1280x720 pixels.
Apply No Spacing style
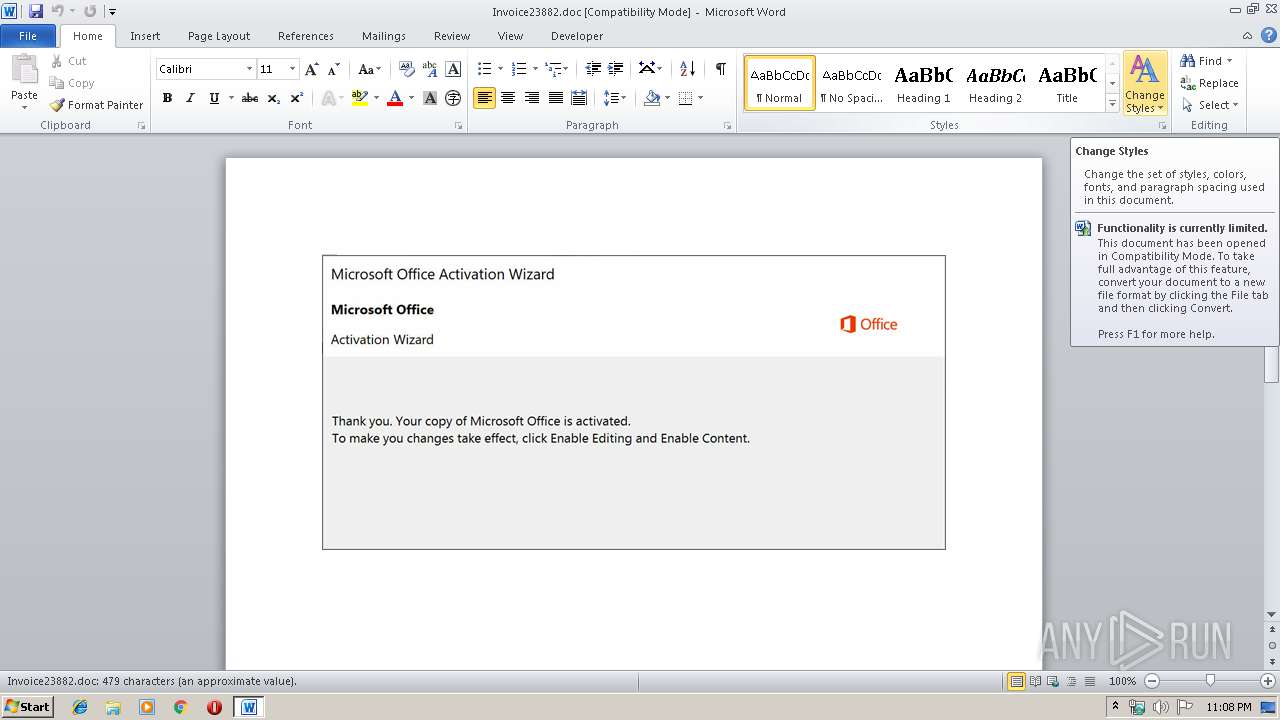851,83
